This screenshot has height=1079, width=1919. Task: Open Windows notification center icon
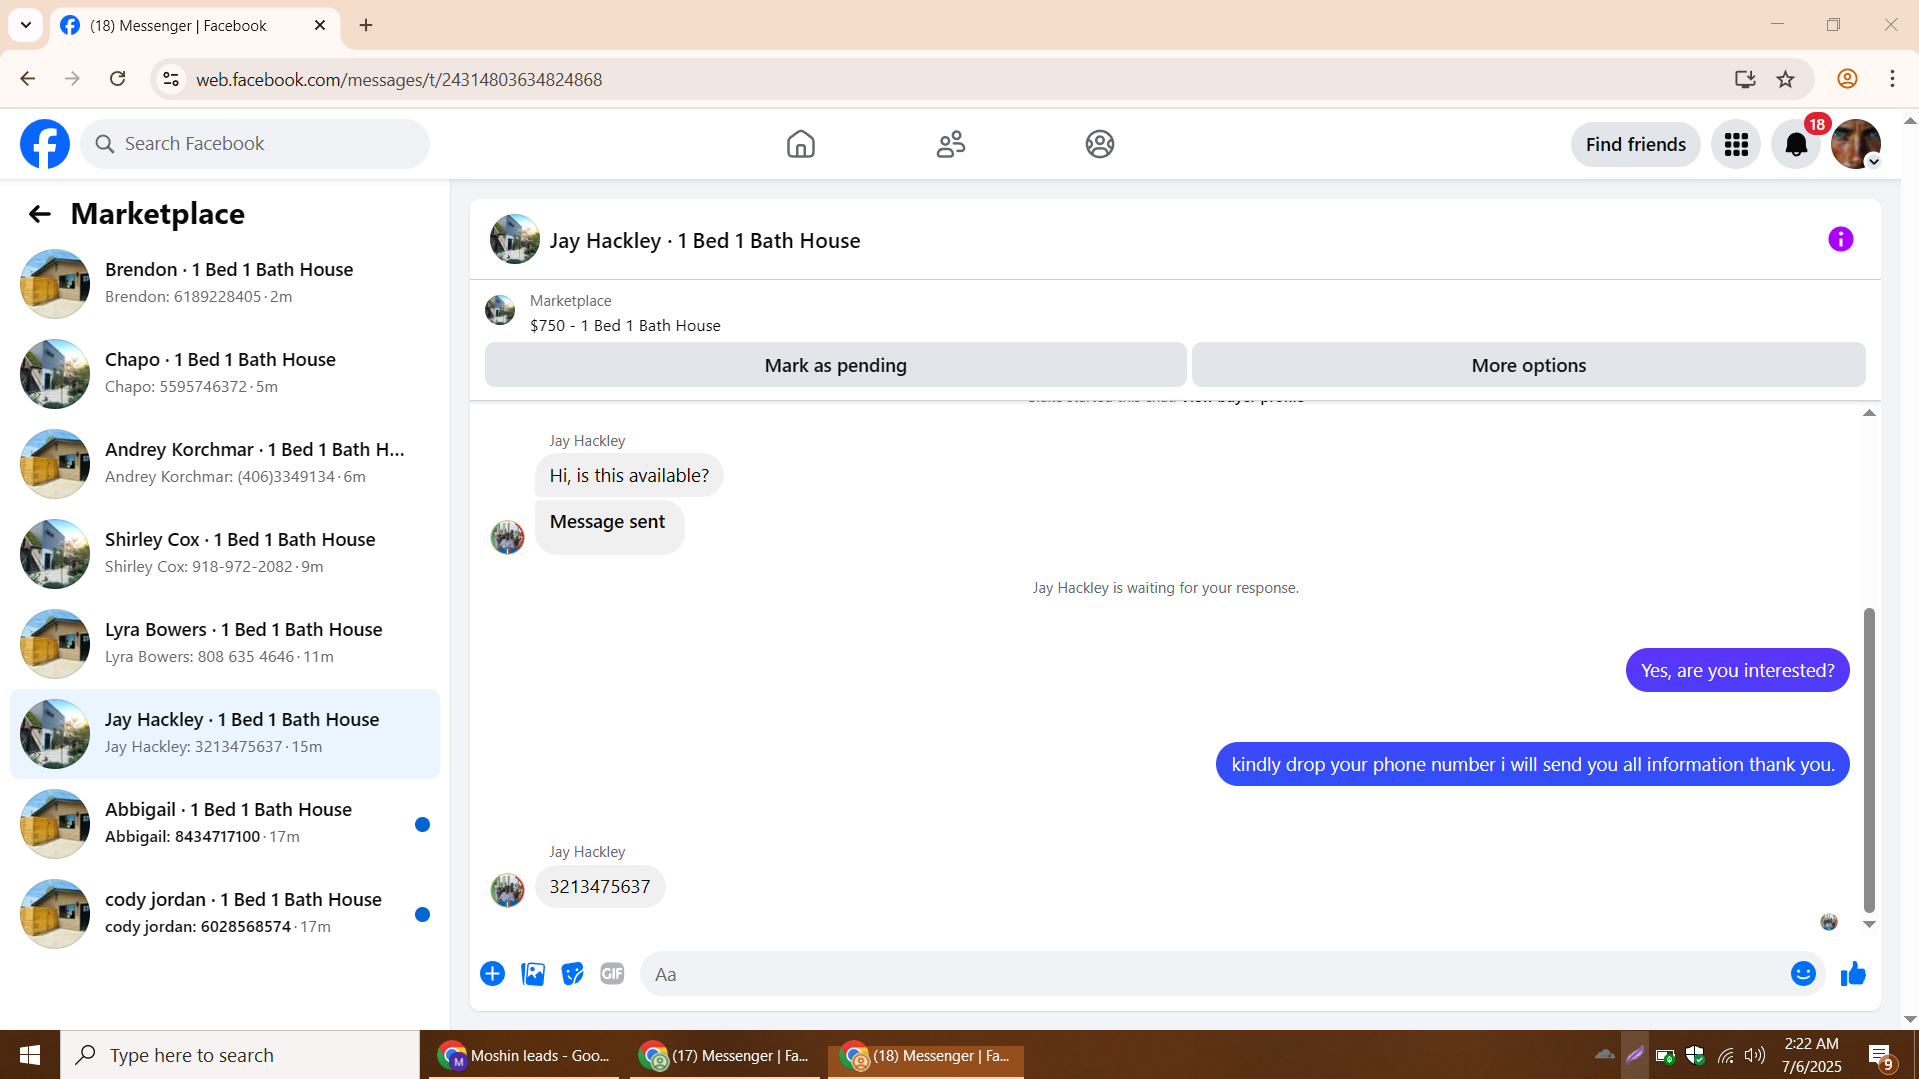coord(1880,1055)
